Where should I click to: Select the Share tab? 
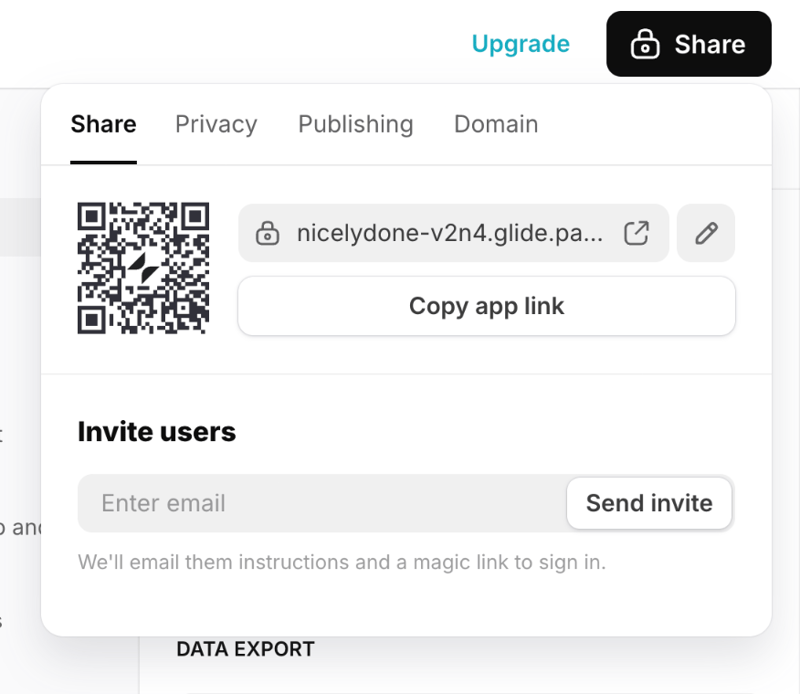(x=103, y=124)
